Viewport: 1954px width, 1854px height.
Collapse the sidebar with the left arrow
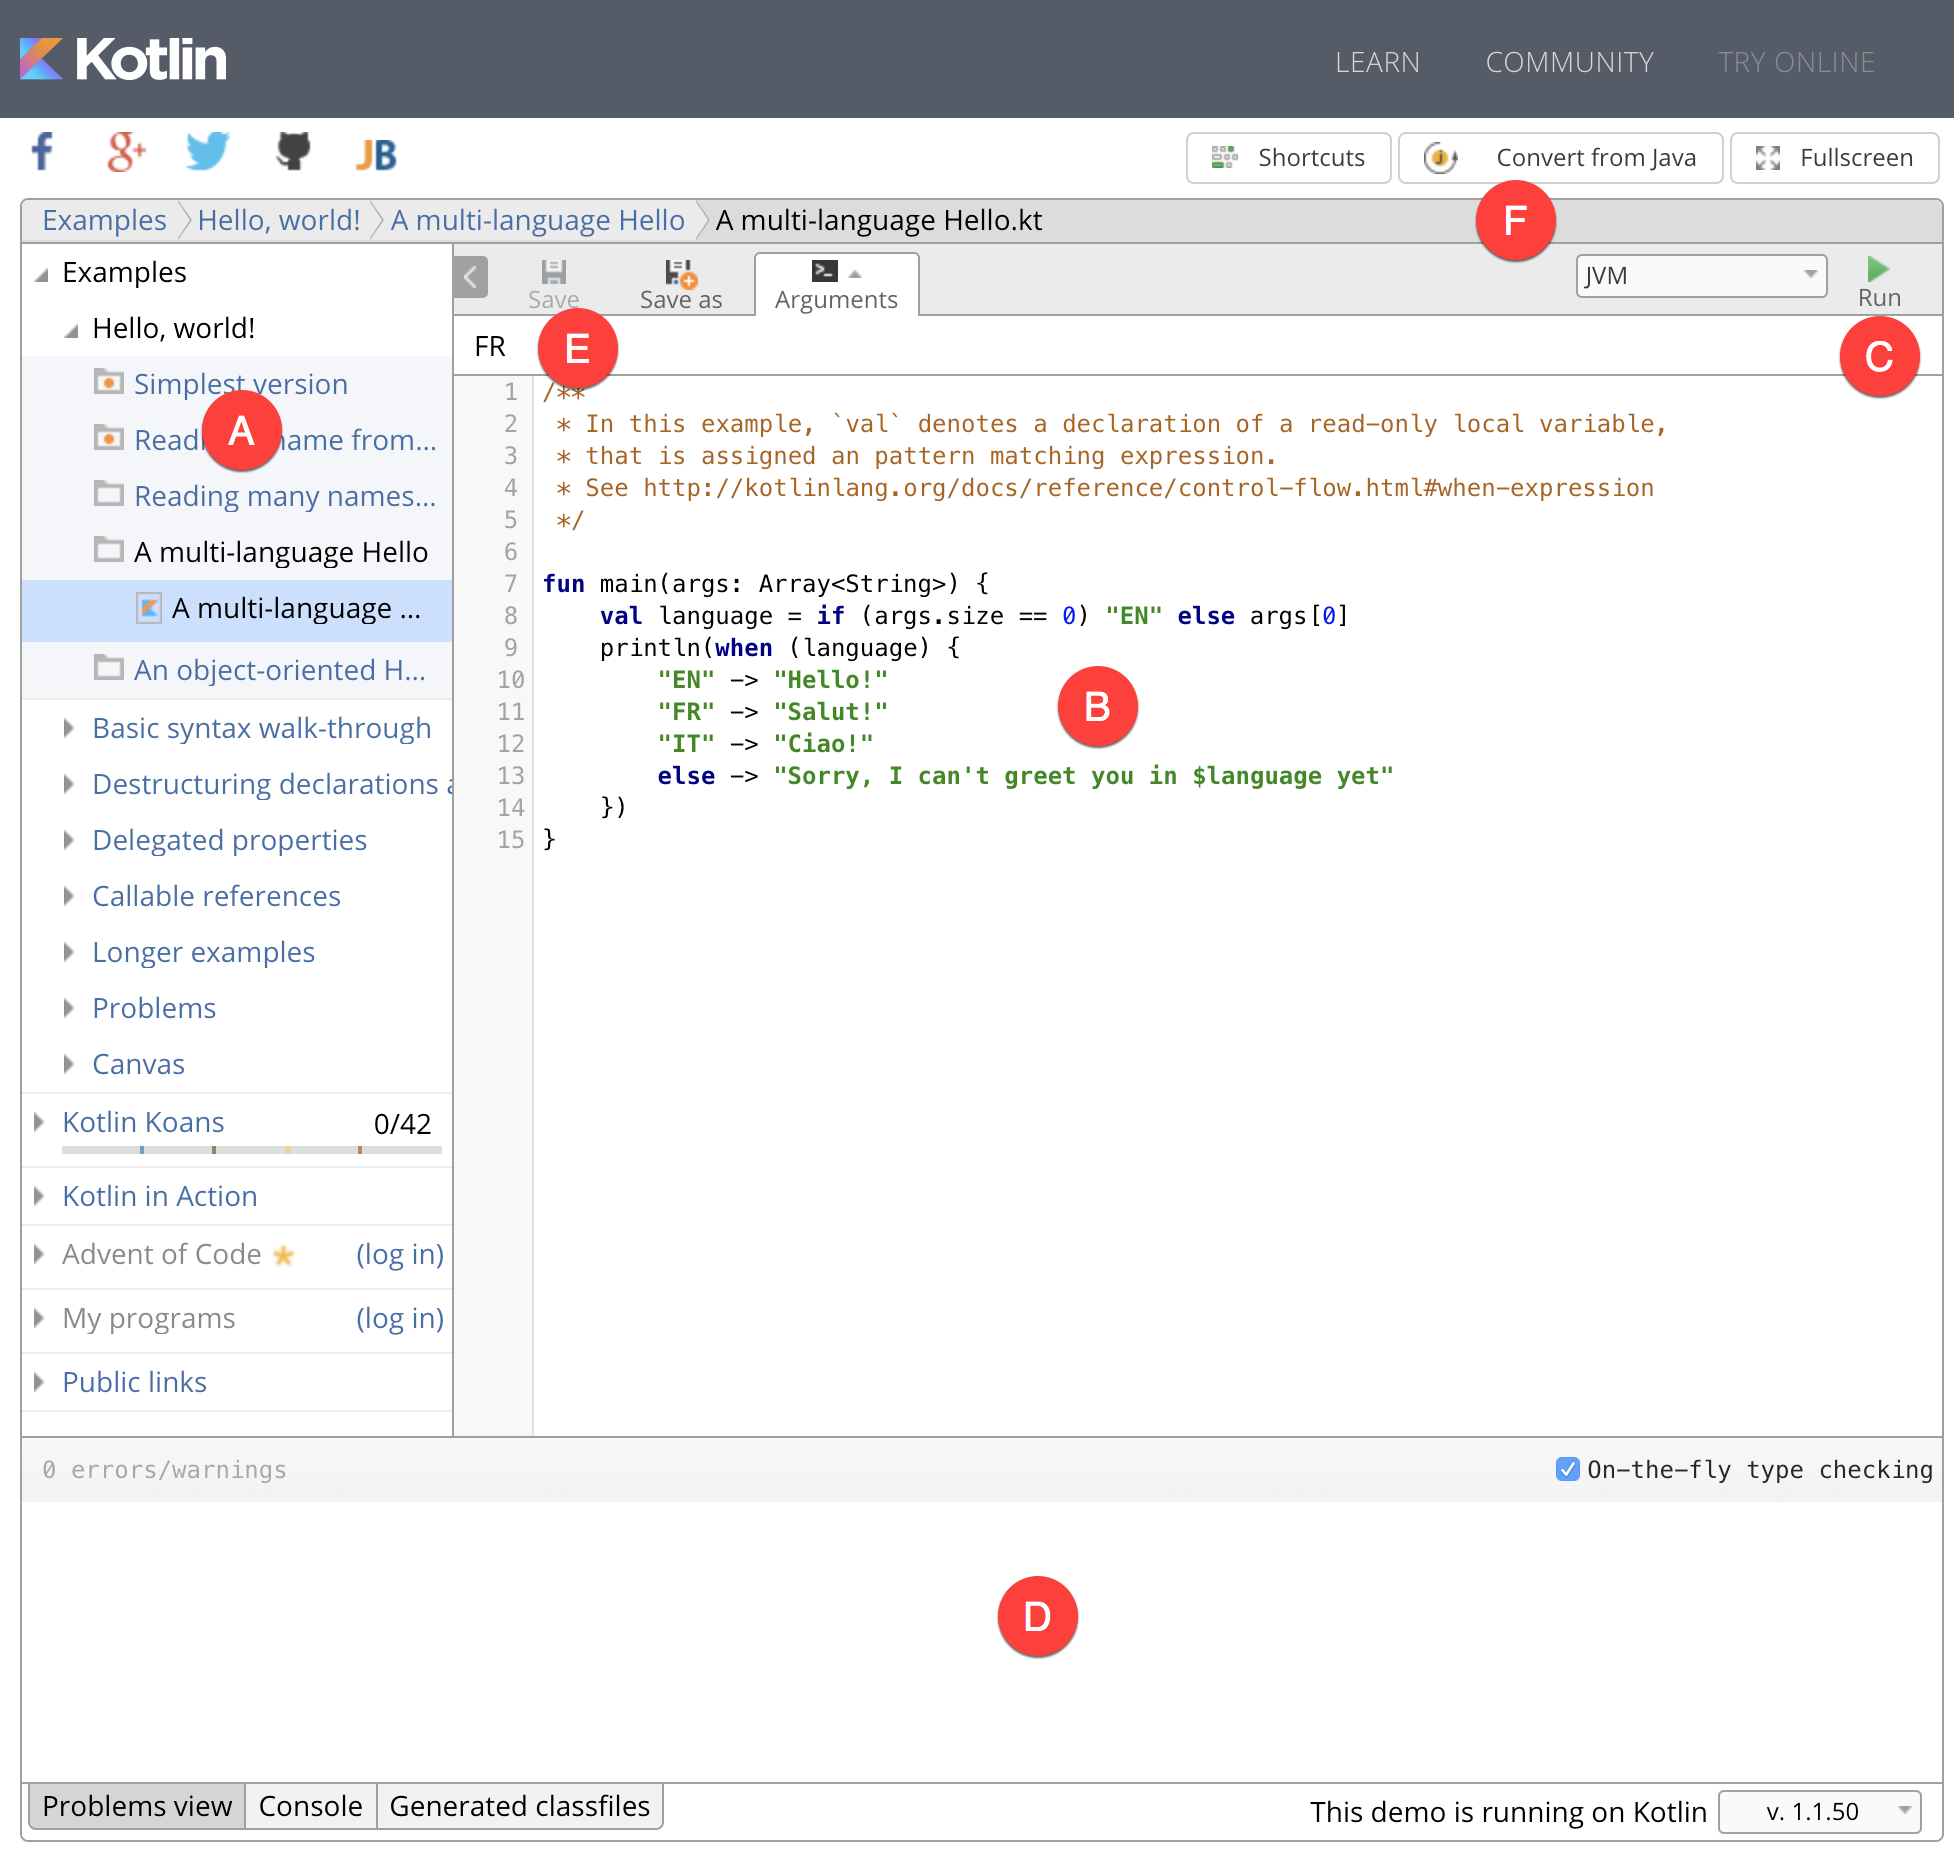(471, 277)
